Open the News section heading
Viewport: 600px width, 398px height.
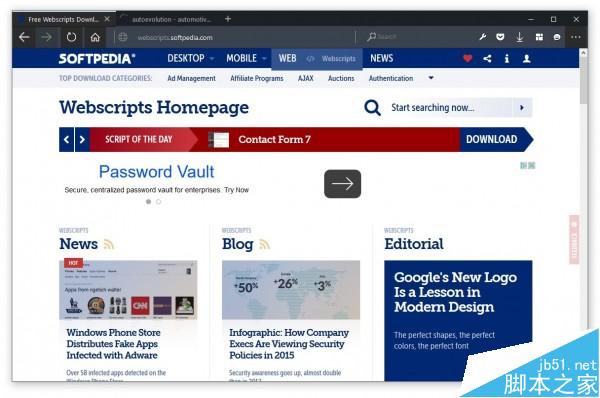coord(78,244)
